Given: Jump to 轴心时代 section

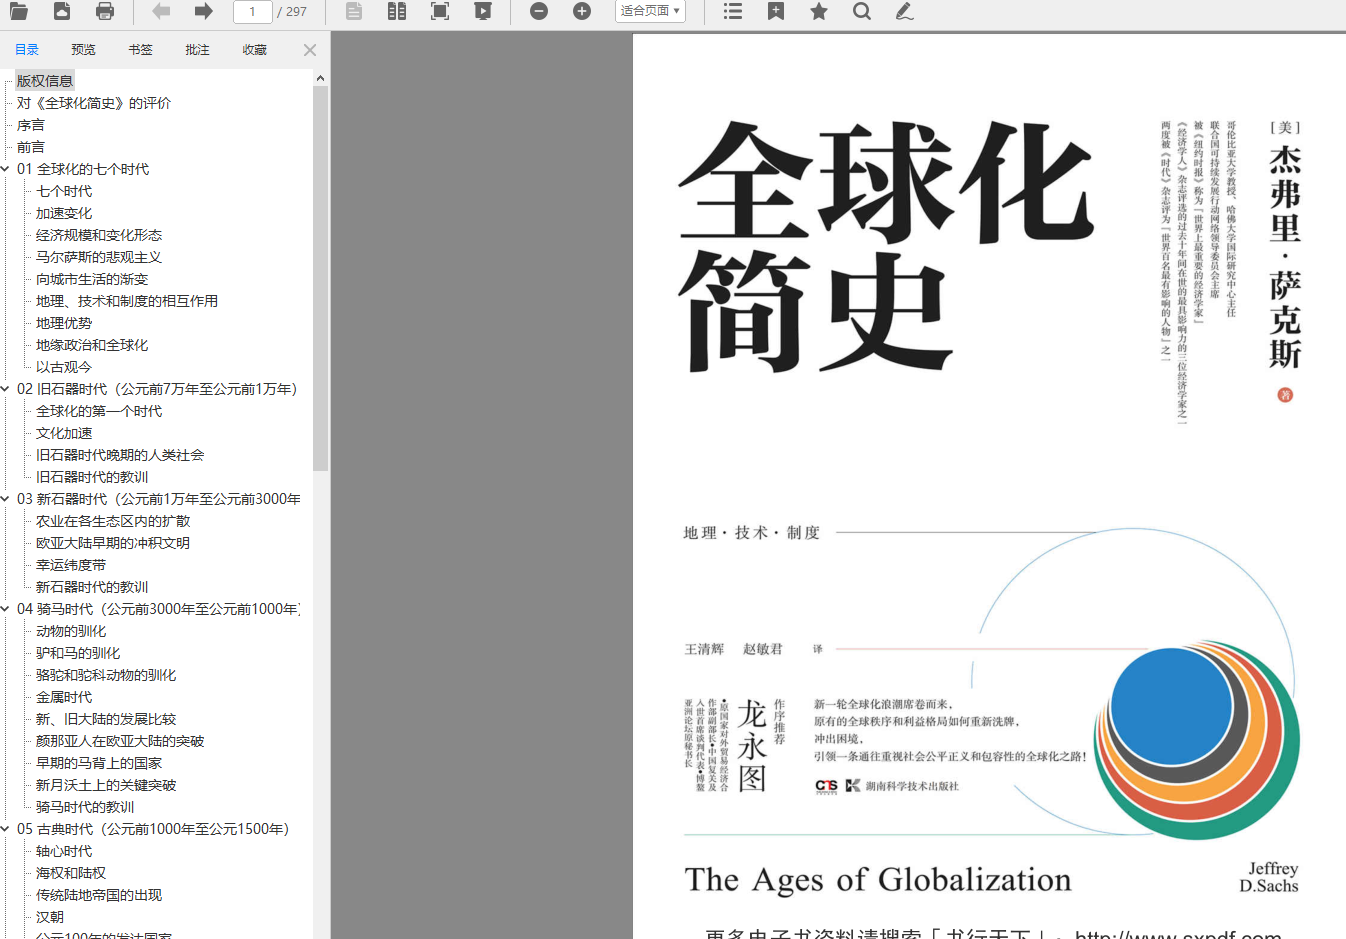Looking at the screenshot, I should [x=64, y=851].
